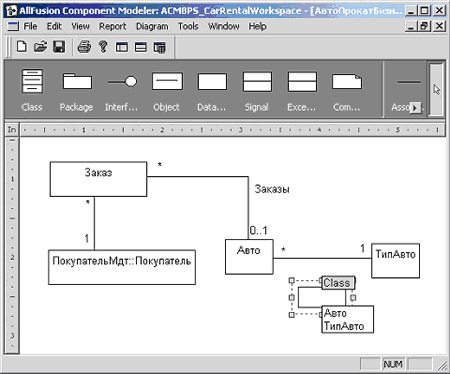The image size is (450, 374).
Task: Select the Покупатель class box
Action: pos(122,267)
